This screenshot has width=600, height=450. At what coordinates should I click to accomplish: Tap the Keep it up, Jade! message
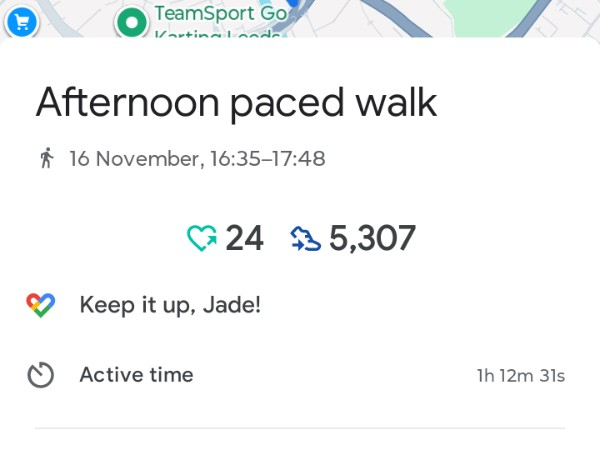170,305
